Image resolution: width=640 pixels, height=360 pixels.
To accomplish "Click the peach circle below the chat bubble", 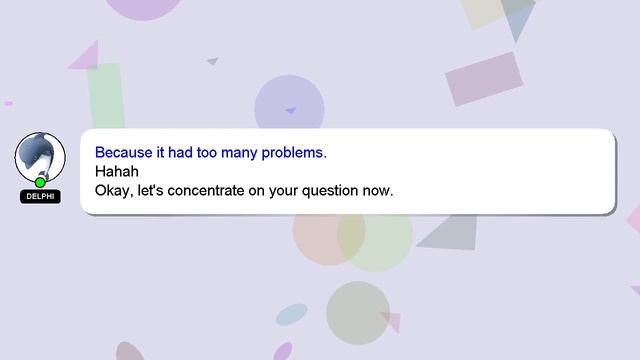I will pos(329,240).
